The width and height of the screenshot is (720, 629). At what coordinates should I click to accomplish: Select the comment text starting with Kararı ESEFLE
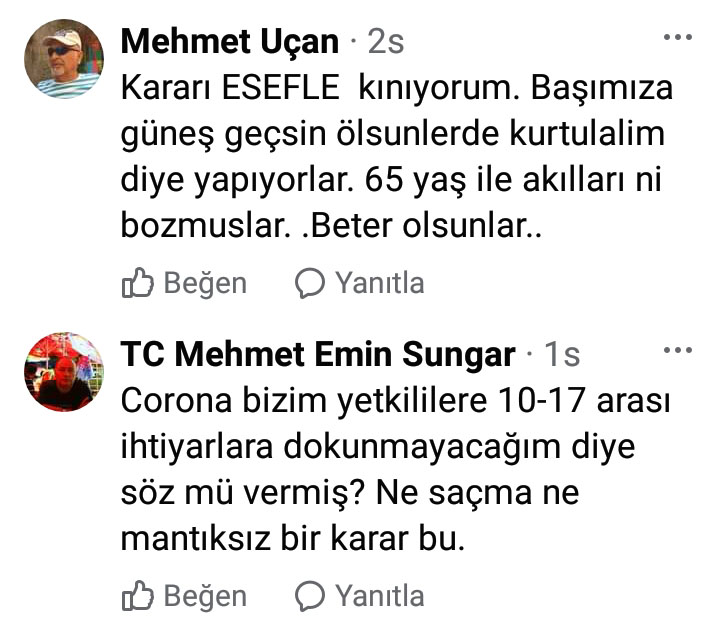(397, 157)
